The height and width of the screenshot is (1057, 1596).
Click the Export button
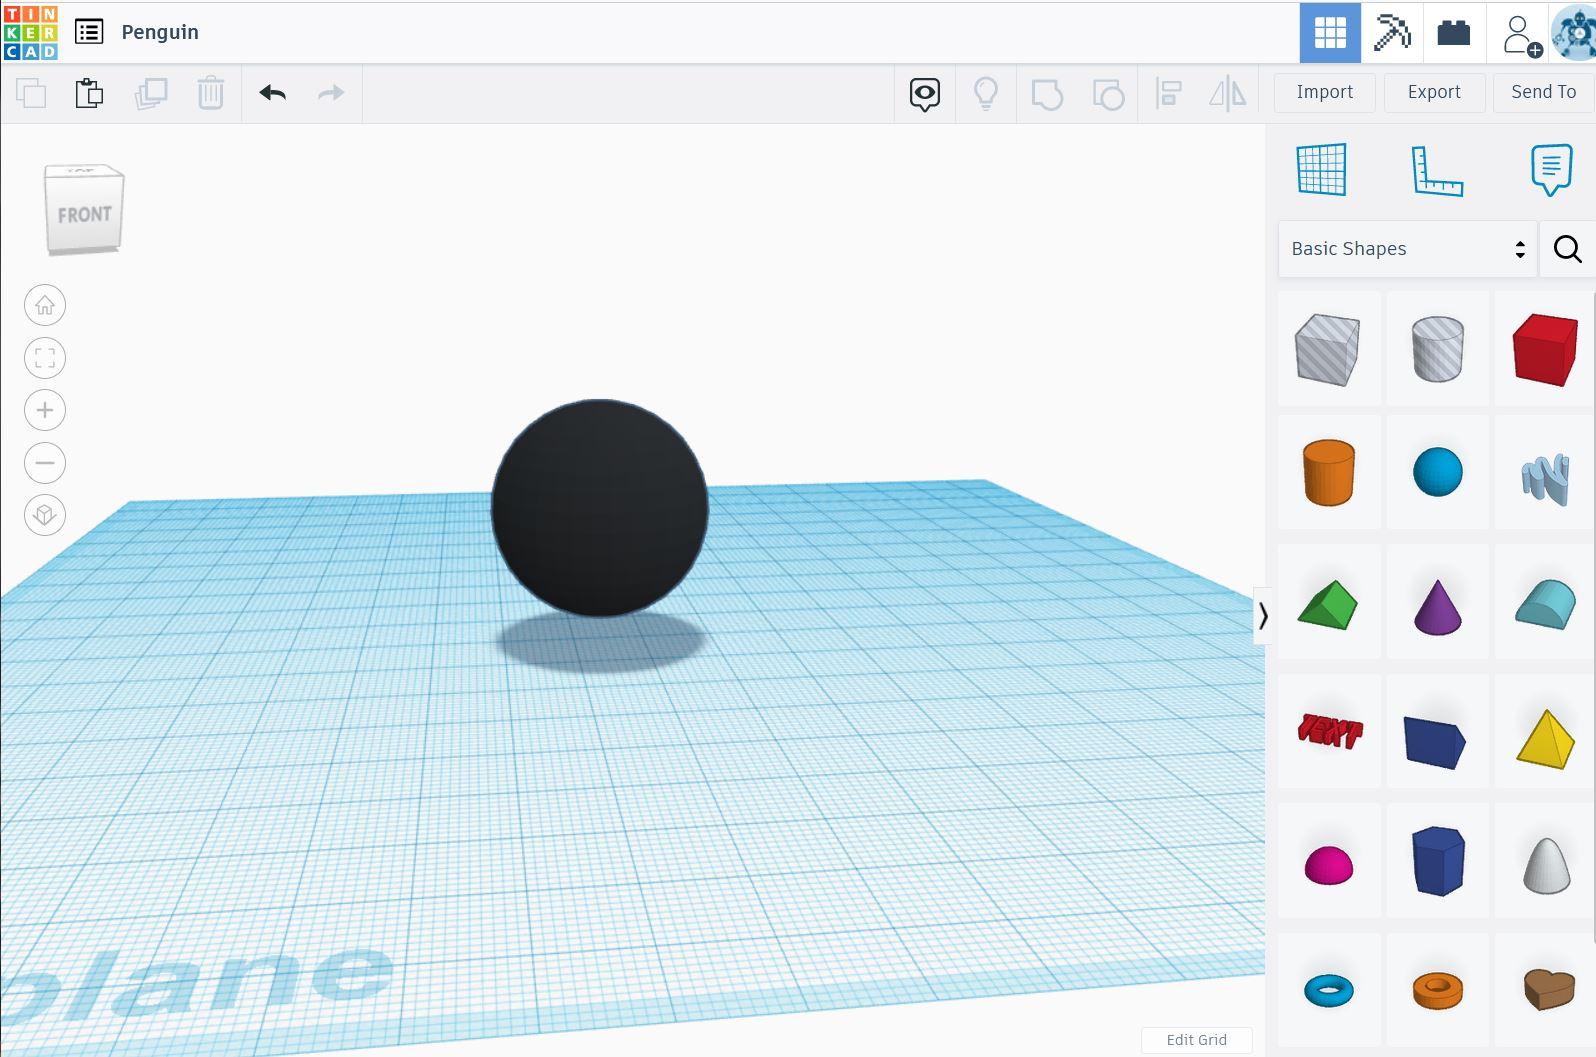click(x=1434, y=92)
